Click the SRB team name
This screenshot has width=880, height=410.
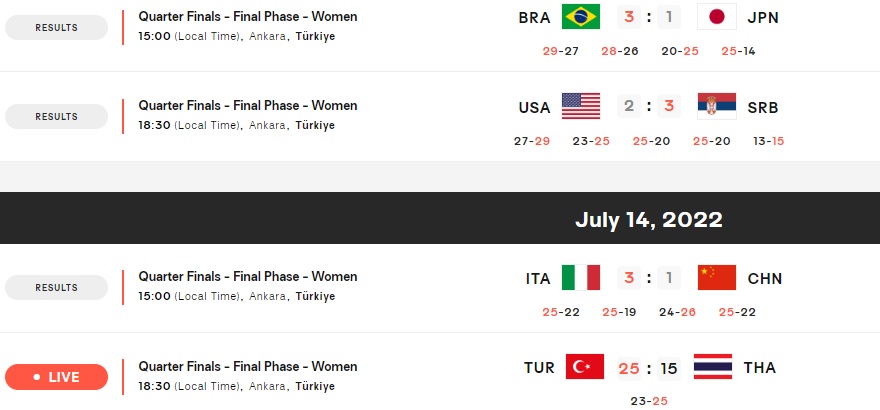pos(763,108)
